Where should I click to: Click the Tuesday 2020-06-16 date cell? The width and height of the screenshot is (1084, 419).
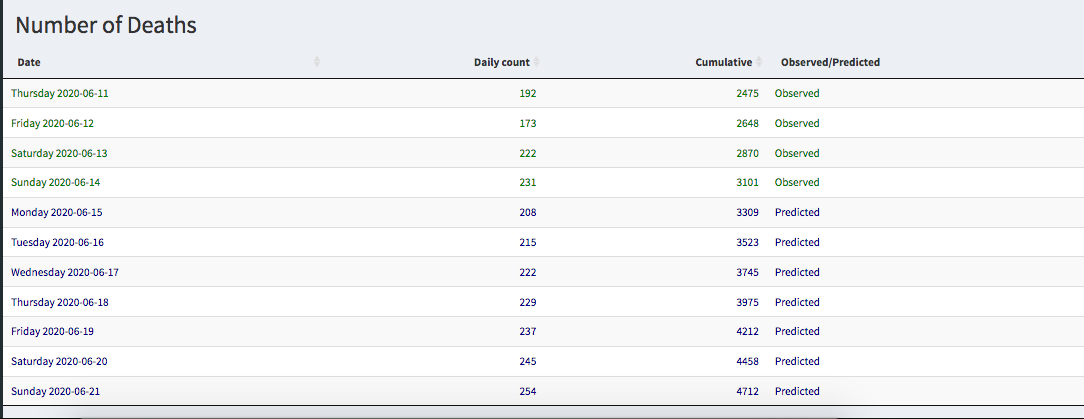point(57,242)
